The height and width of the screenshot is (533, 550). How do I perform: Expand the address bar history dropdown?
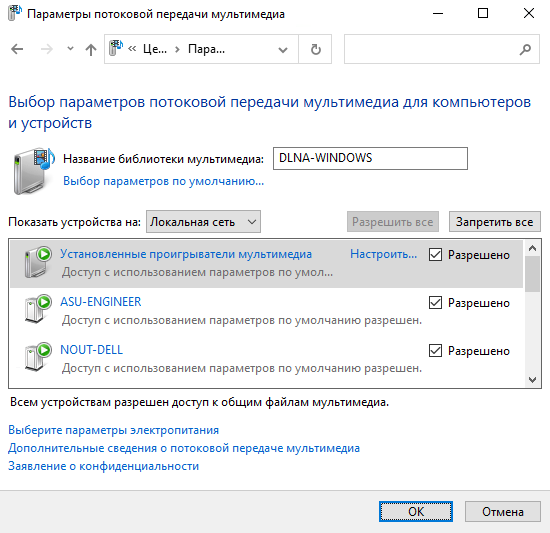click(283, 49)
